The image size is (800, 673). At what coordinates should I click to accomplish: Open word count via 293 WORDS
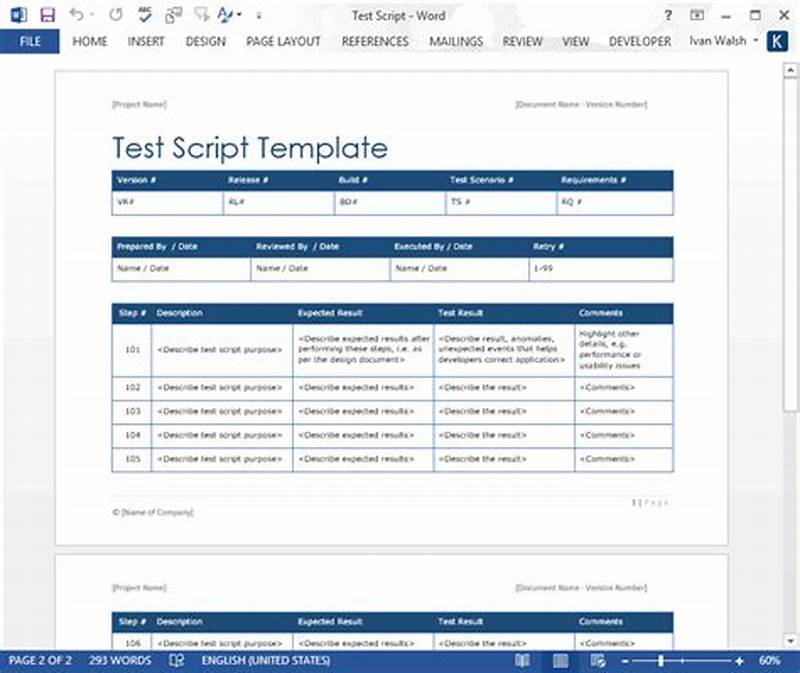[119, 661]
